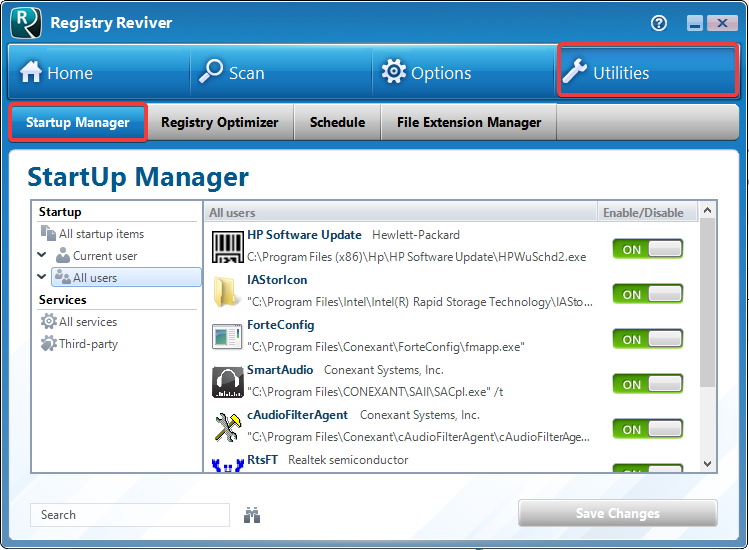Click the scrollbar up arrow
Viewport: 749px width, 550px height.
point(707,210)
